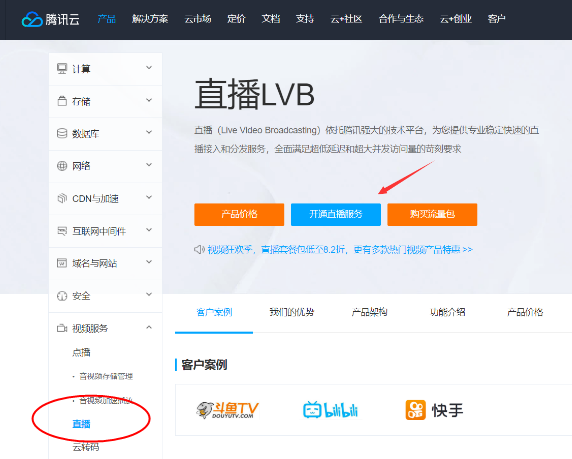
Task: Open the 支持 top menu
Action: [x=305, y=19]
